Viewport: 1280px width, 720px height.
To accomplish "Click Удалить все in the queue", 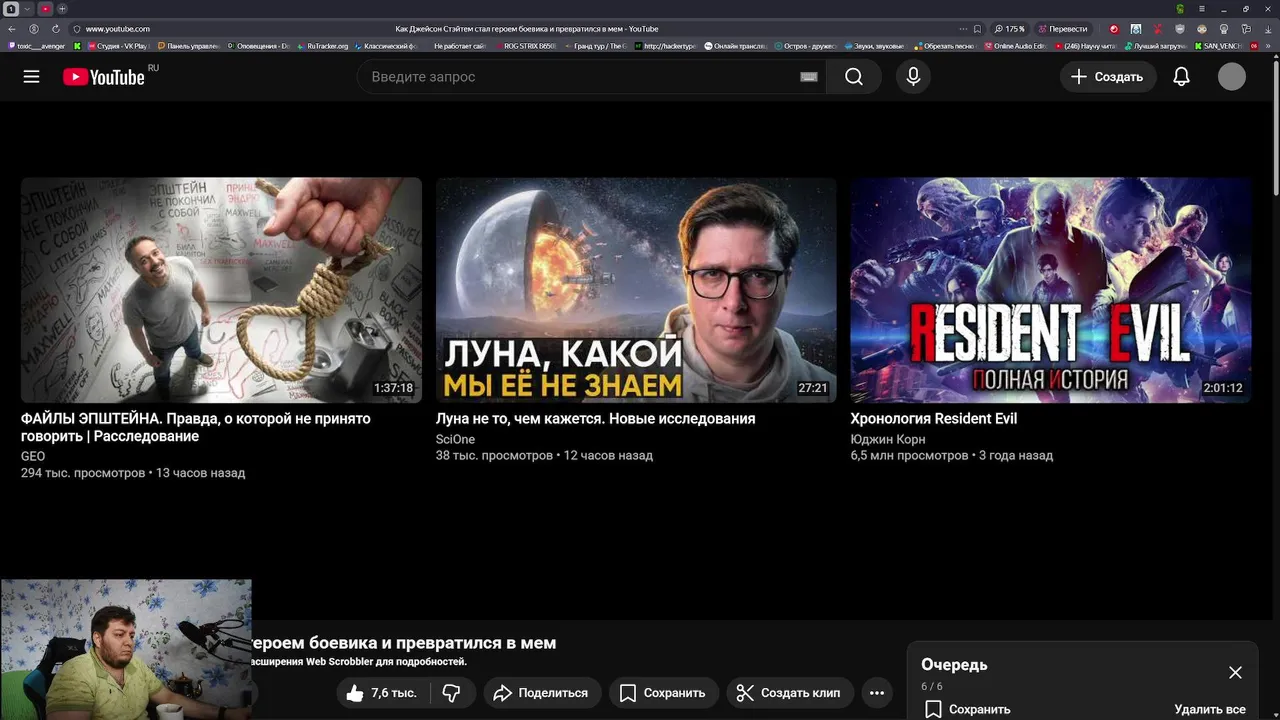I will (1210, 709).
